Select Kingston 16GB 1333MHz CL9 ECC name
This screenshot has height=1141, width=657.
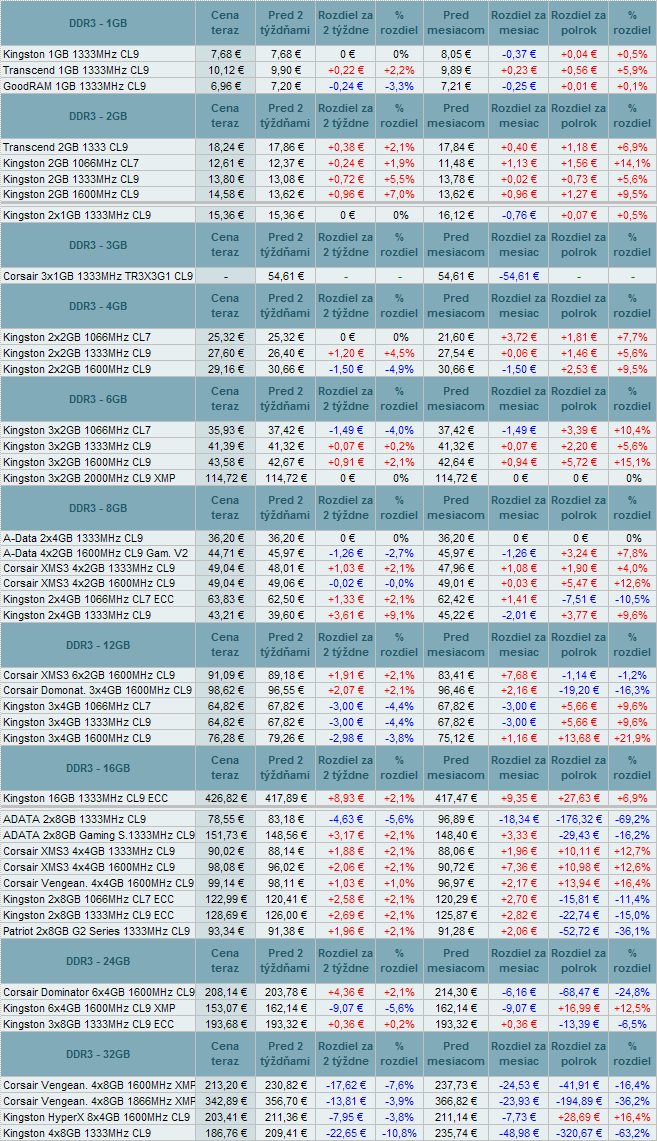(85, 798)
